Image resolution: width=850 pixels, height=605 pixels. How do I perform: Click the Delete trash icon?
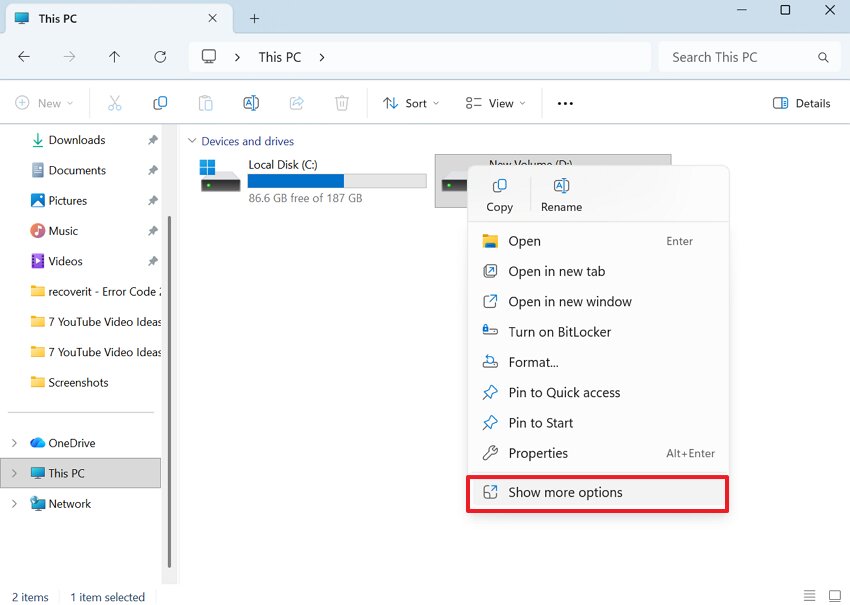point(341,103)
